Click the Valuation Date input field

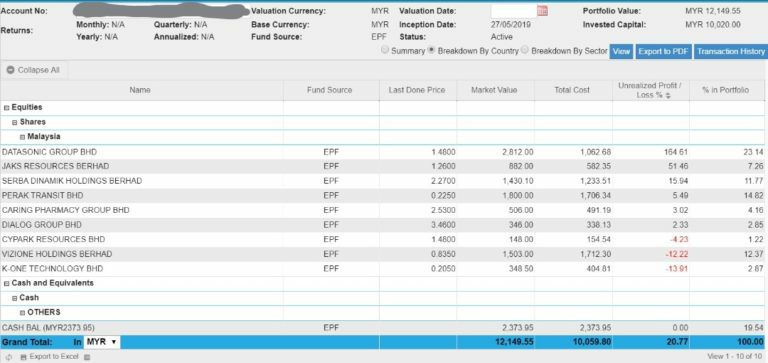(514, 11)
